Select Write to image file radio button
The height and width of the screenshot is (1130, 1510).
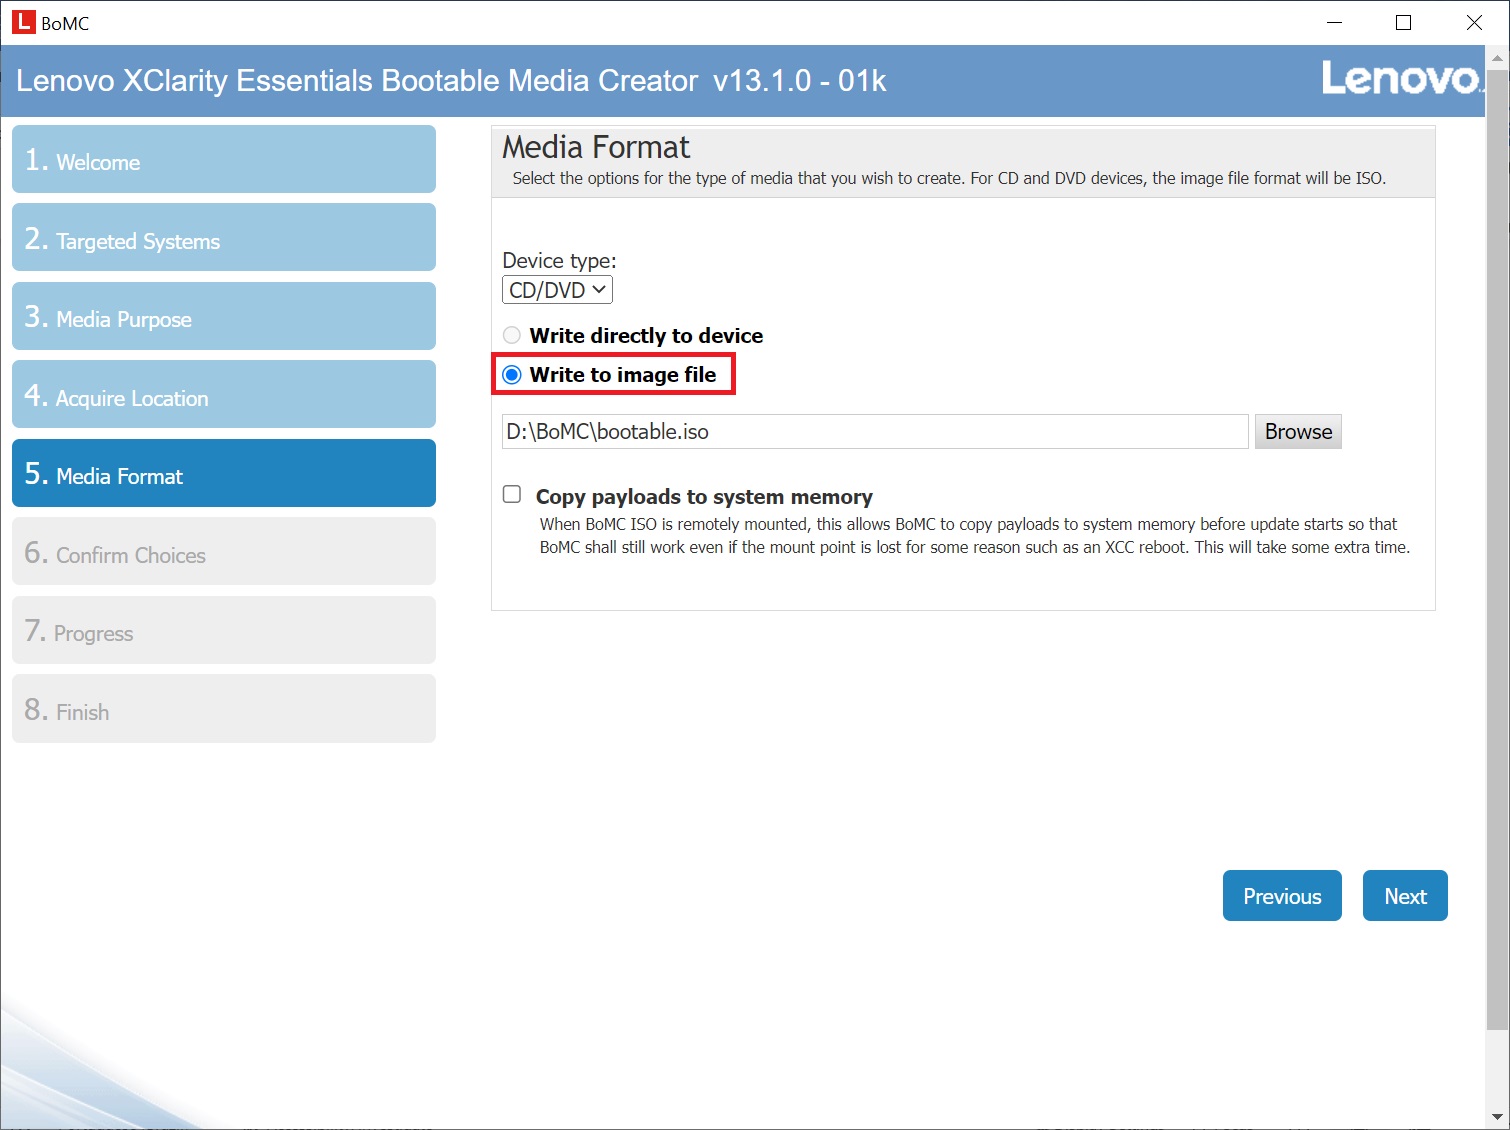tap(512, 375)
